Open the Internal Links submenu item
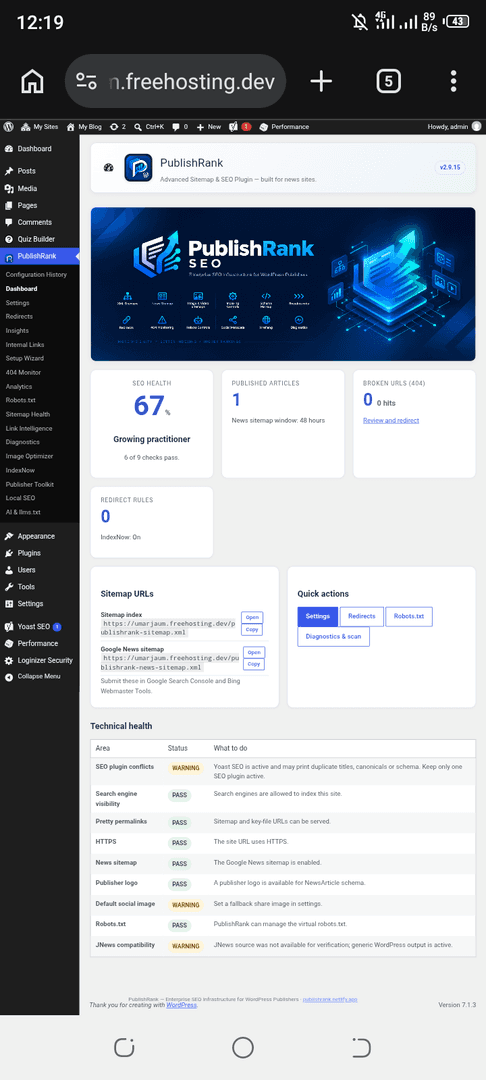486x1080 pixels. 25,344
